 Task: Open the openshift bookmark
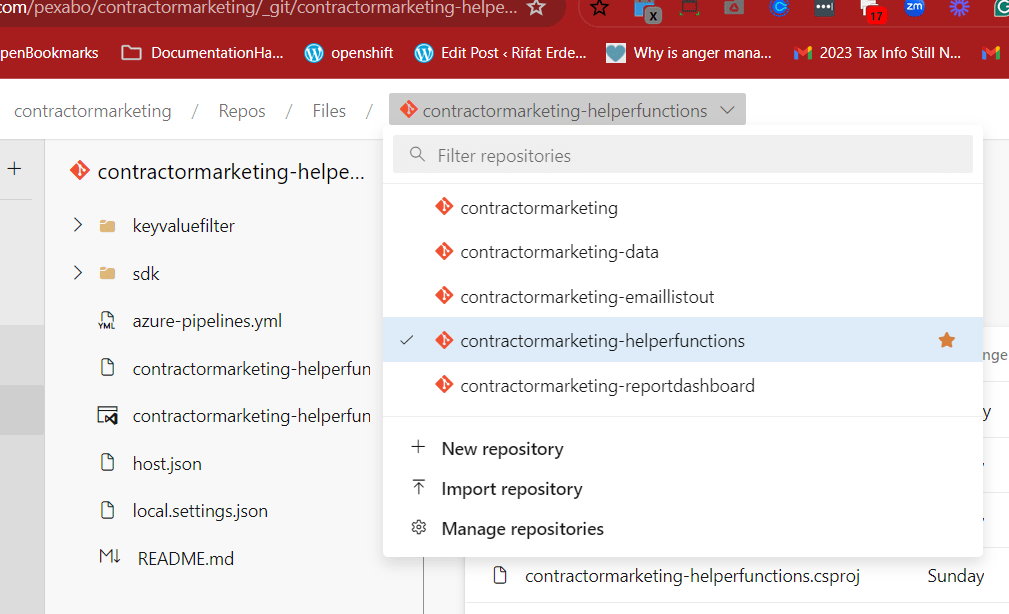(349, 53)
